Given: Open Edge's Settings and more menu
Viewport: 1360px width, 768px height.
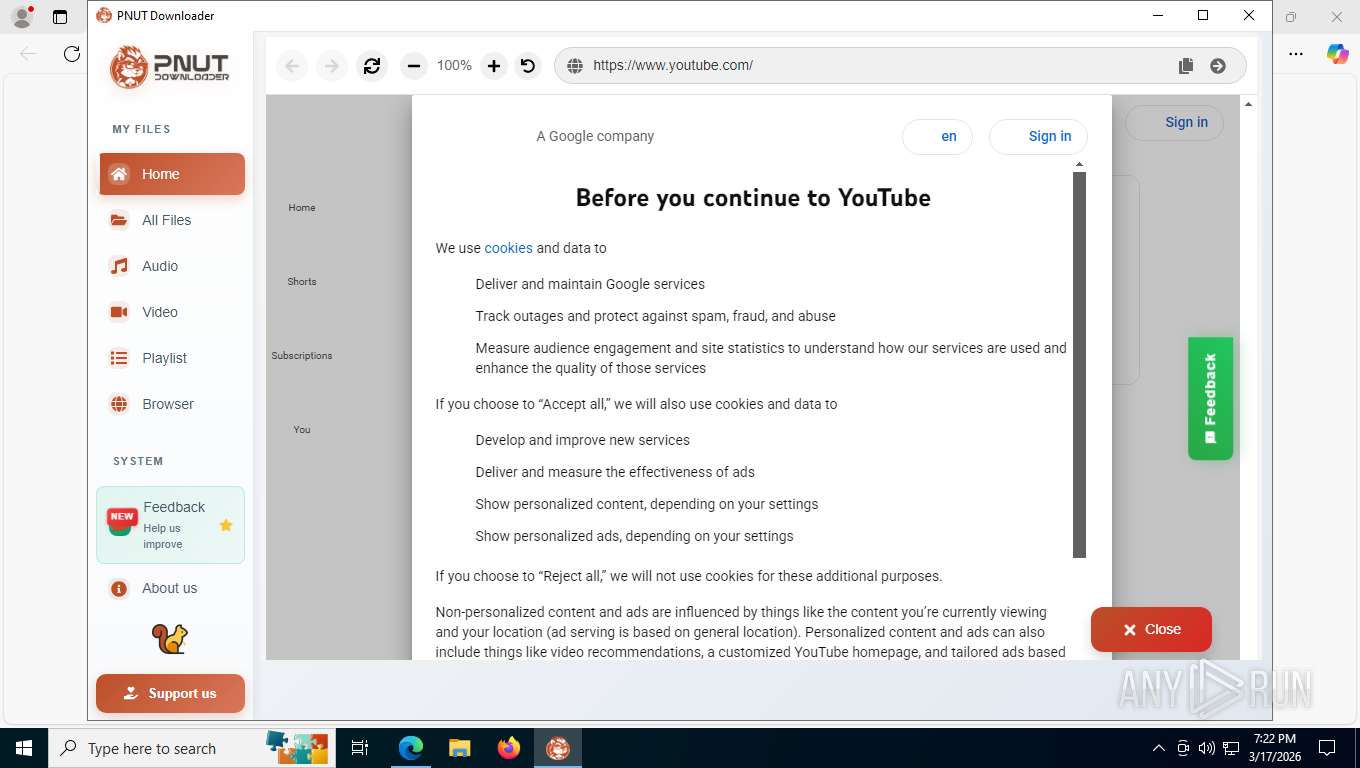Looking at the screenshot, I should [1296, 54].
